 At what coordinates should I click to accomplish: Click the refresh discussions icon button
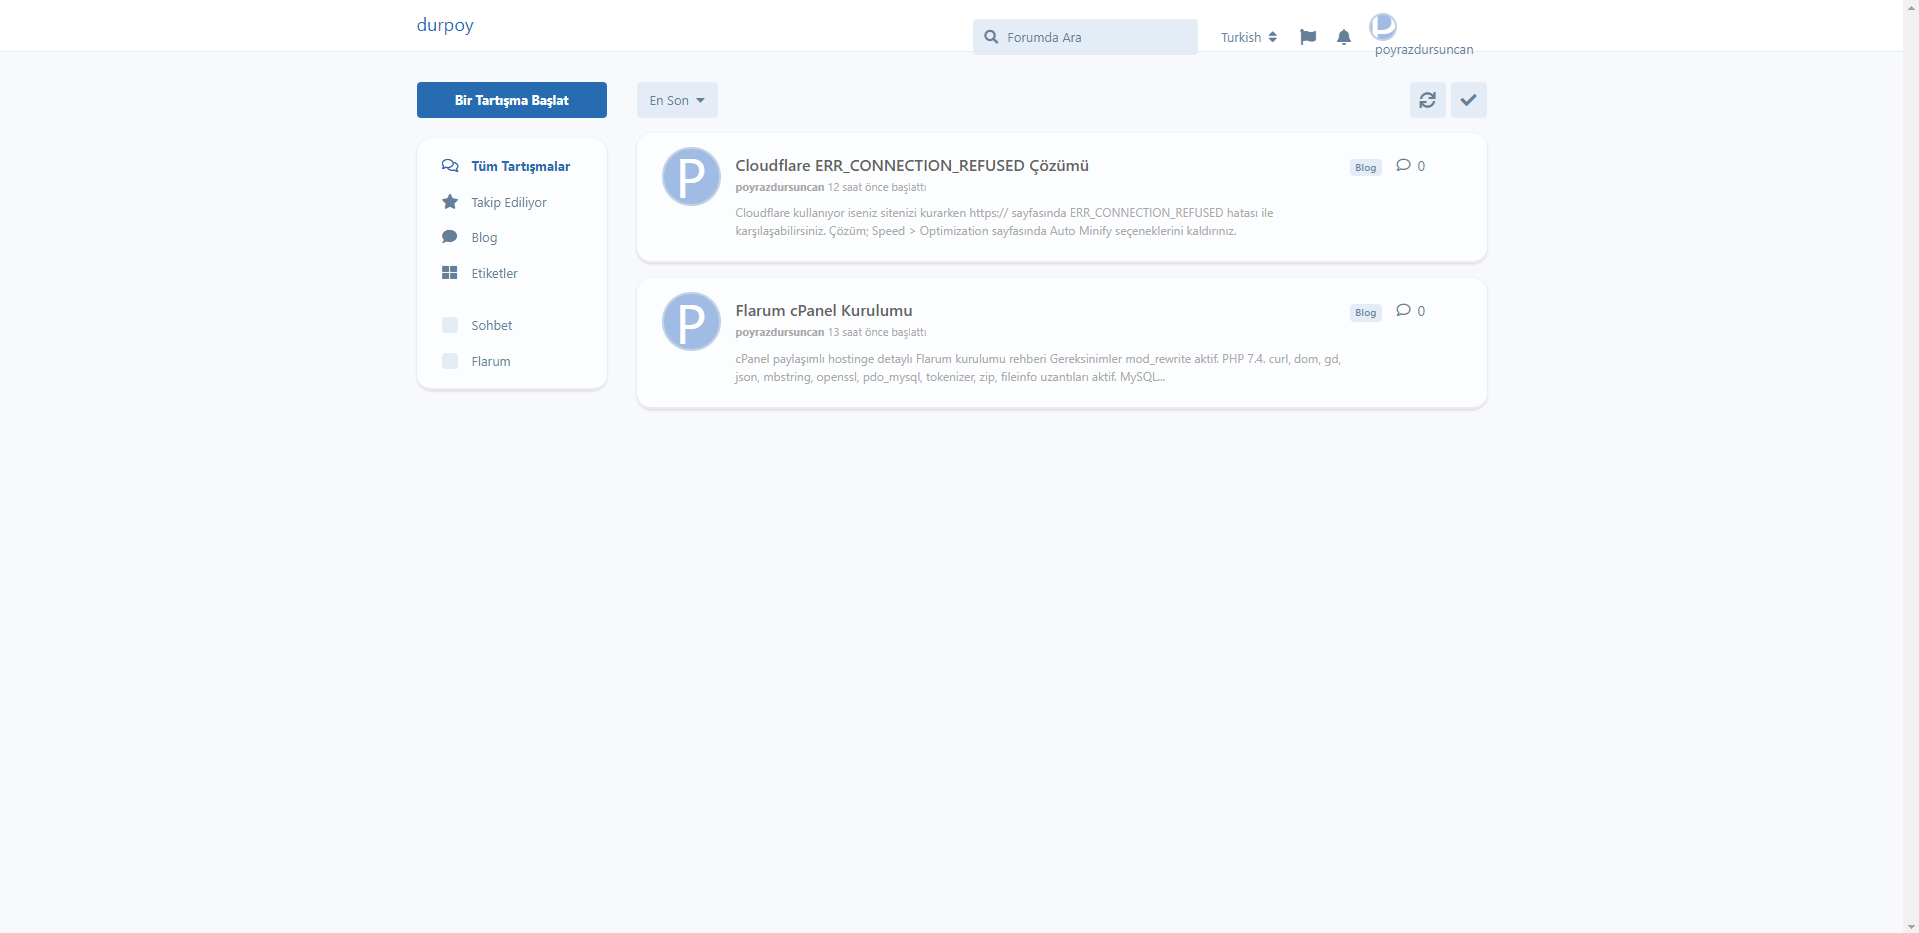tap(1427, 100)
